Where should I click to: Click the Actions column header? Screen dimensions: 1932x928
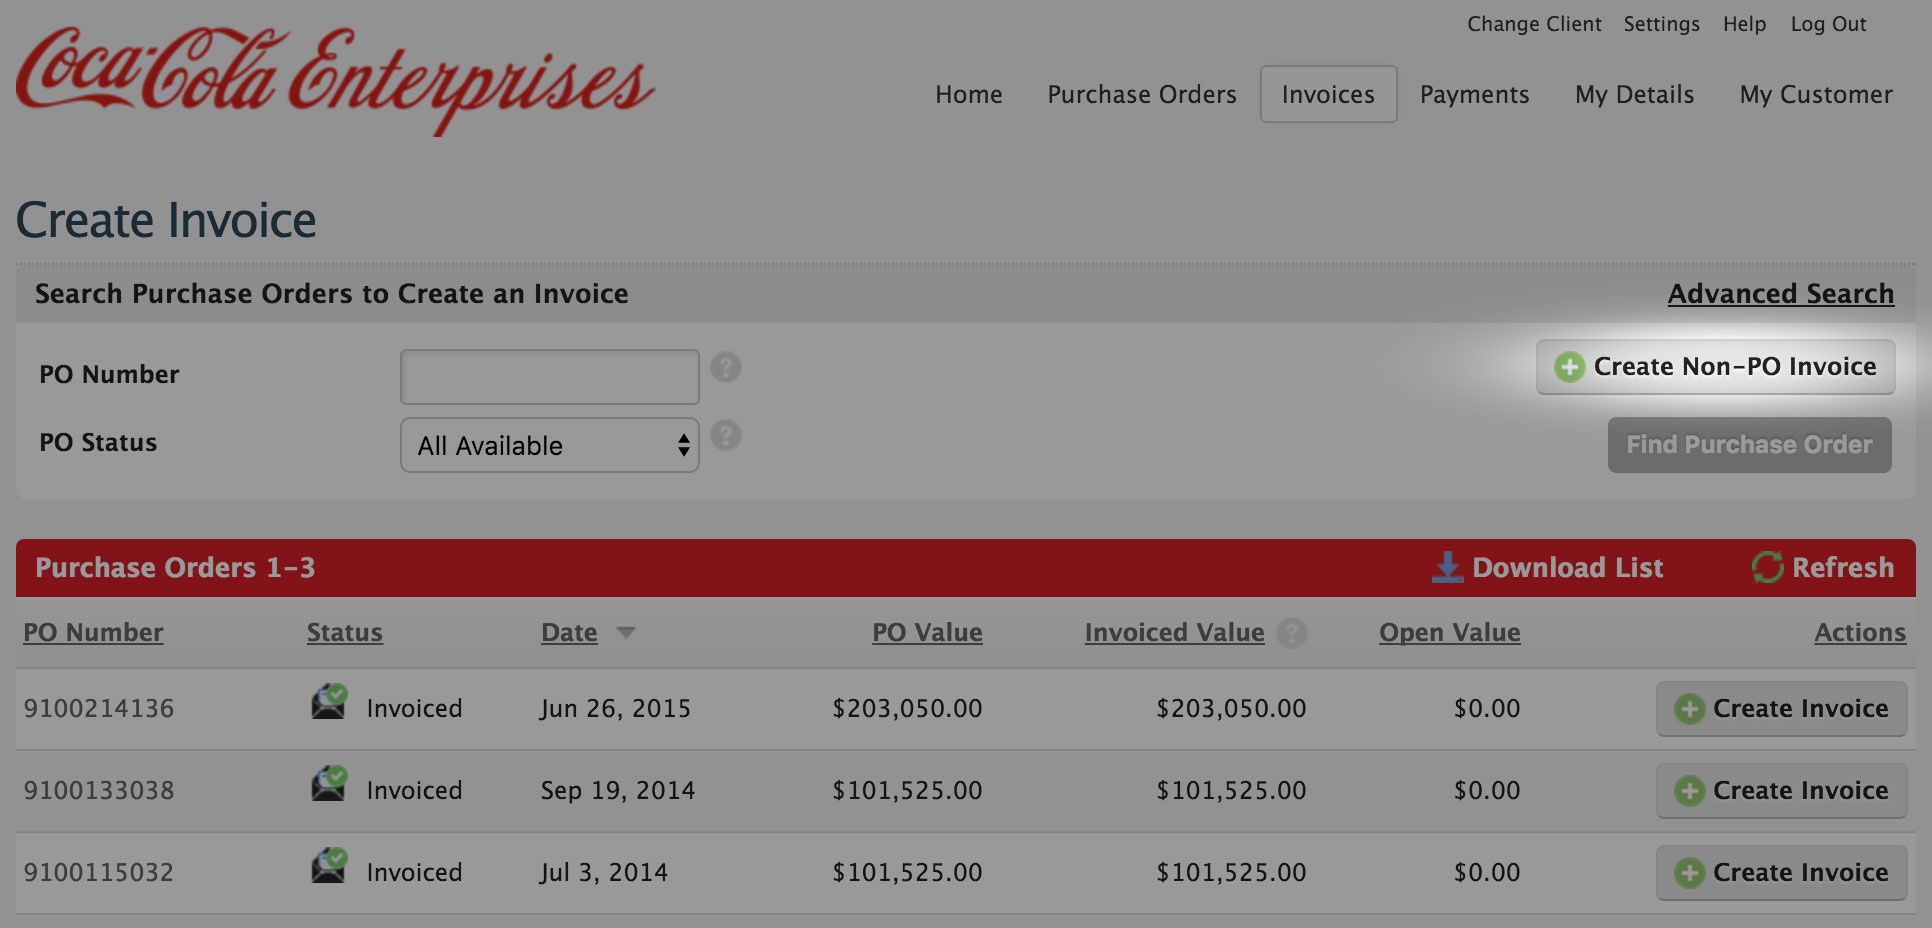click(1860, 632)
